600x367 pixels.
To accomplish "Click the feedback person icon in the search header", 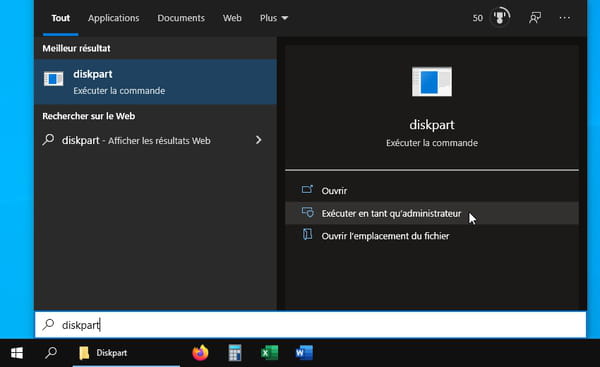I will pyautogui.click(x=535, y=18).
